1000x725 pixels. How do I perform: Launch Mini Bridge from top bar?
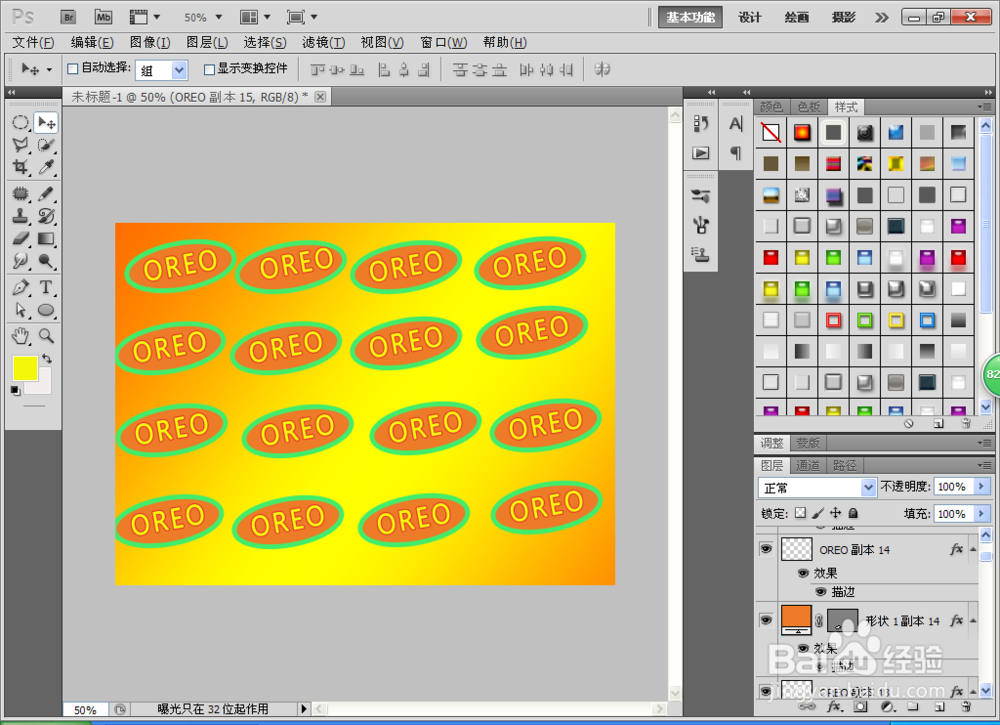pos(103,17)
